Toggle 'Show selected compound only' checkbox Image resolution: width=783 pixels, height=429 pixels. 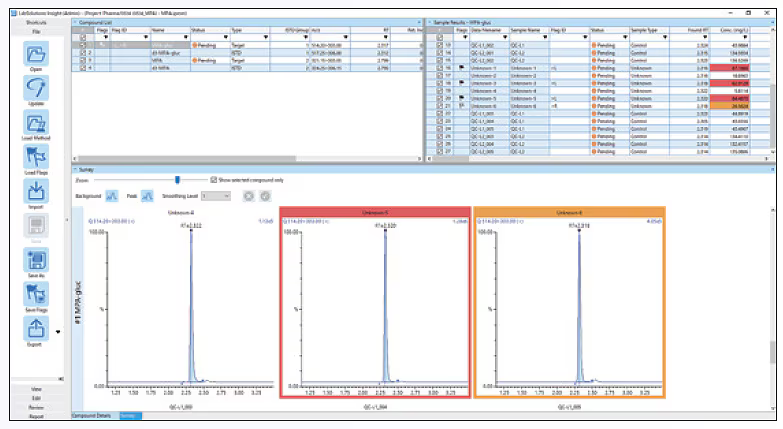[213, 180]
